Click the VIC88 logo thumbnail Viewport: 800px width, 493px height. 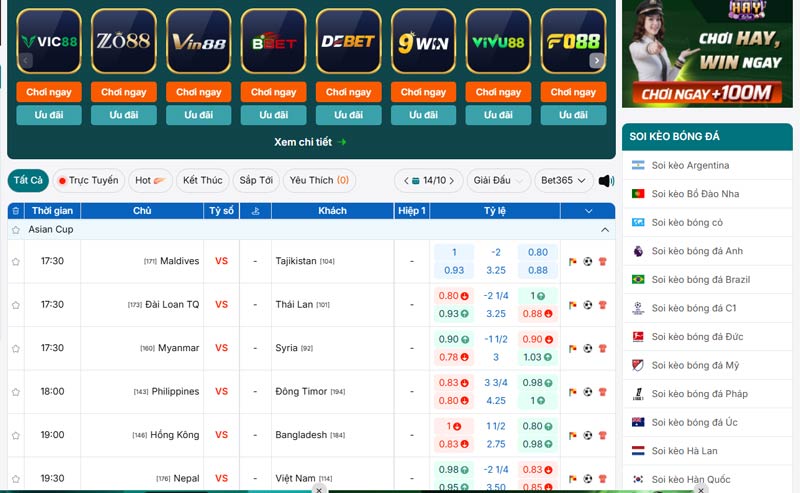coord(48,41)
